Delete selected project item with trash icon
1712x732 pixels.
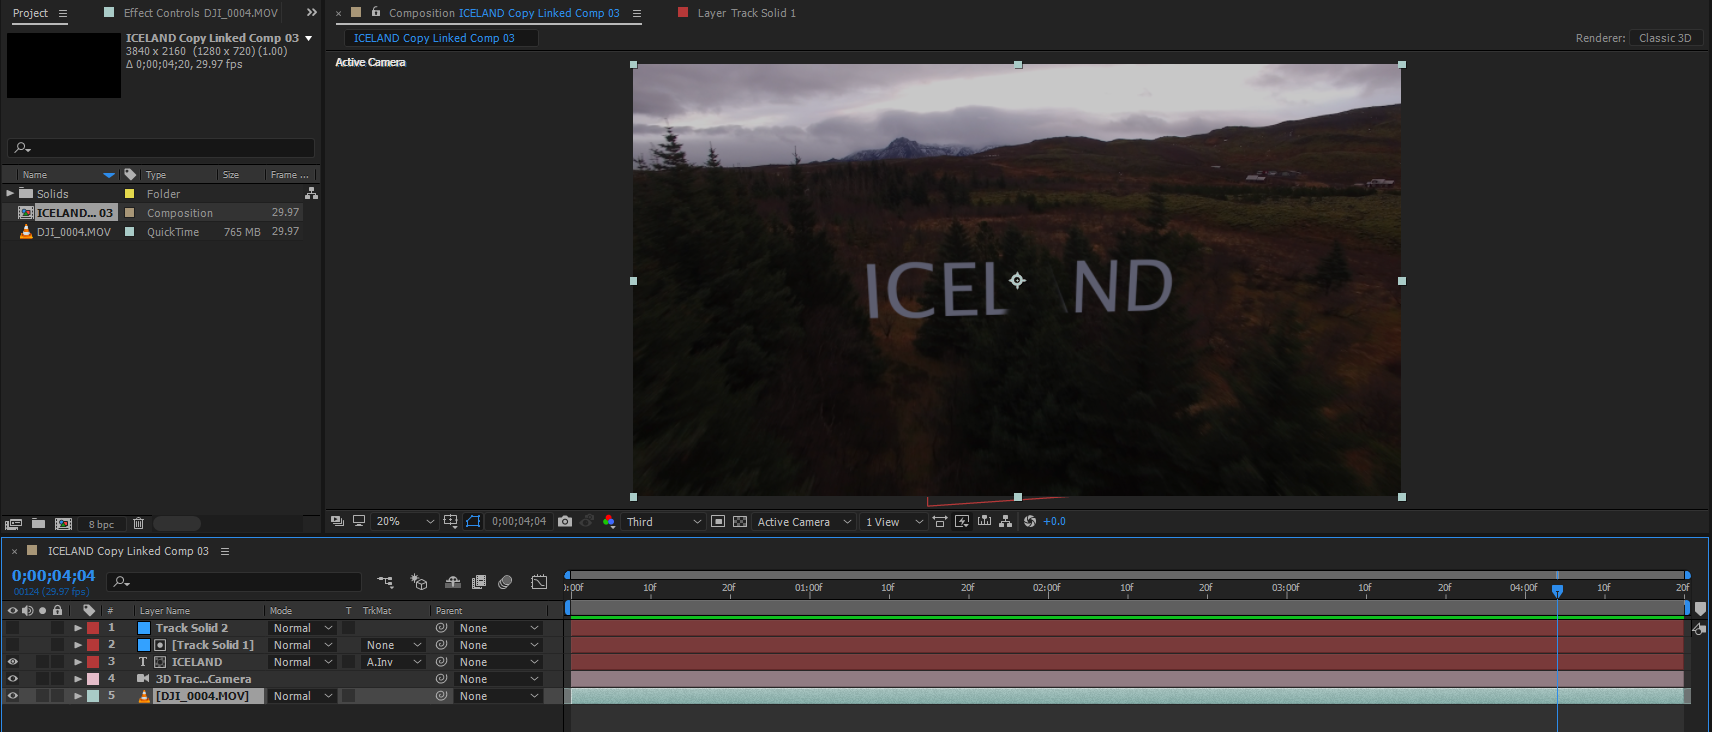click(139, 524)
